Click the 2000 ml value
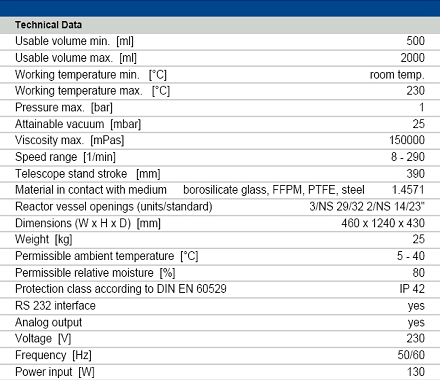This screenshot has width=440, height=380. pos(413,58)
